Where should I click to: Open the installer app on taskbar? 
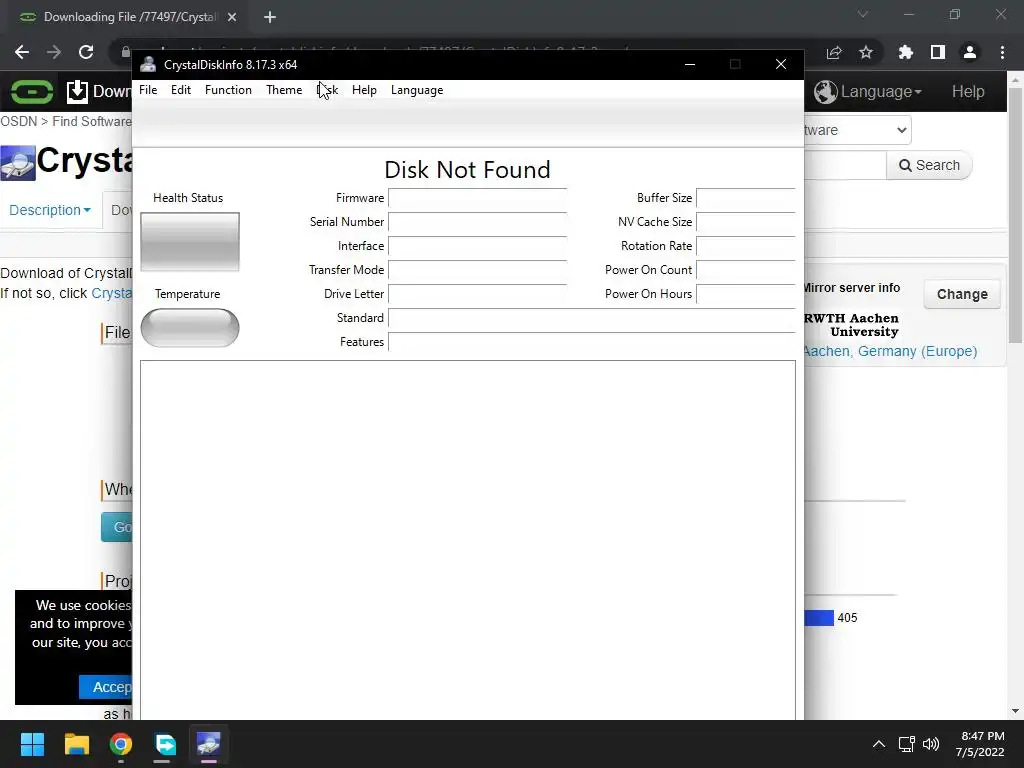click(165, 744)
